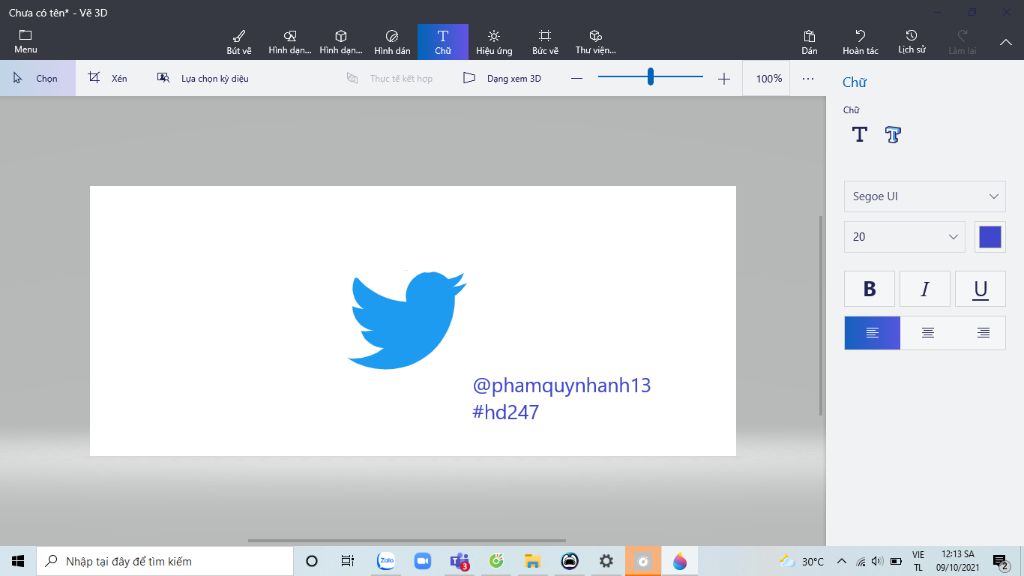This screenshot has height=576, width=1024.
Task: Click the #hd247 text on canvas
Action: pyautogui.click(x=505, y=412)
